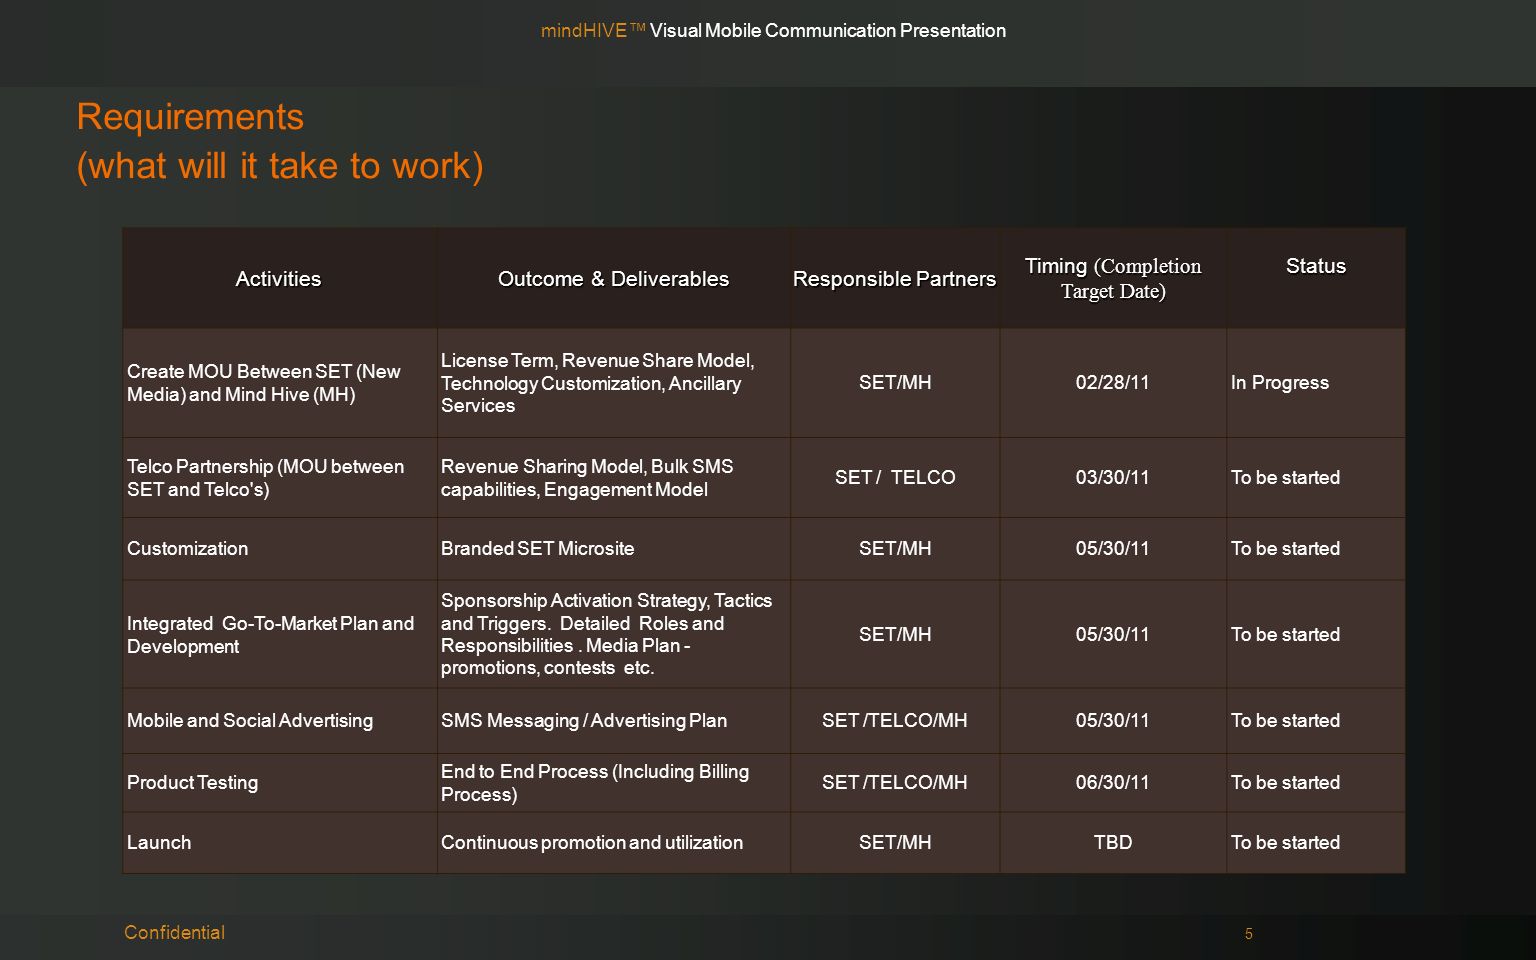
Task: Select the header 'mindHIVE Visual Mobile Communication Presentation'
Action: tap(773, 30)
